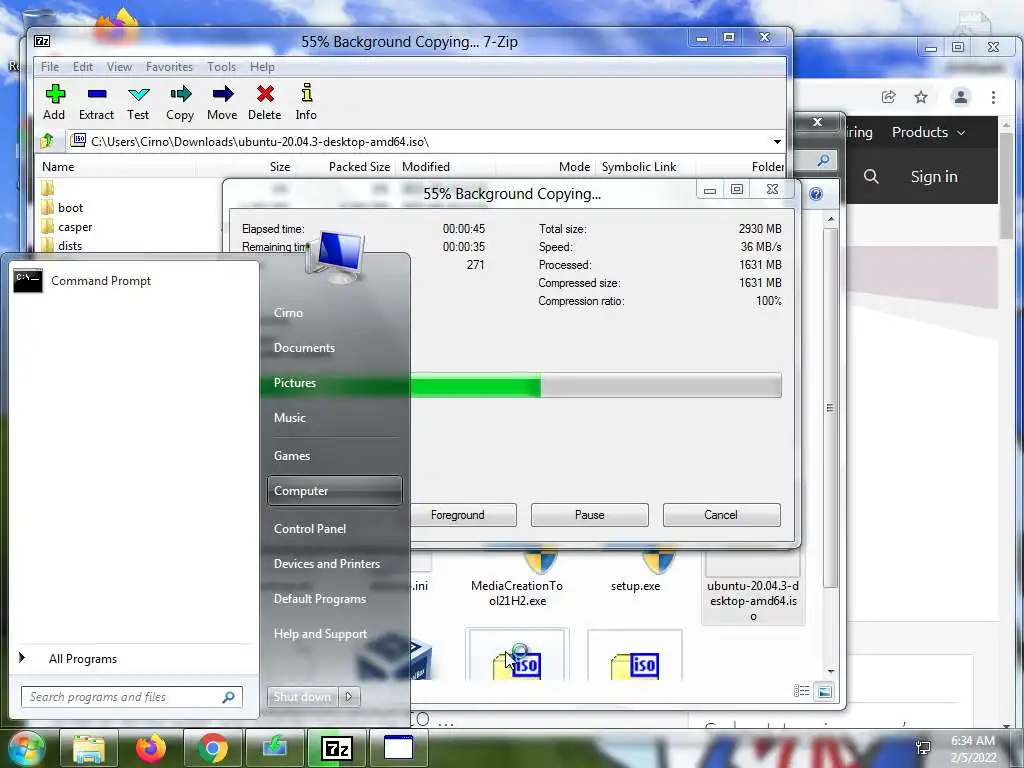Viewport: 1024px width, 768px height.
Task: Expand the Products dropdown on the webpage
Action: 928,132
